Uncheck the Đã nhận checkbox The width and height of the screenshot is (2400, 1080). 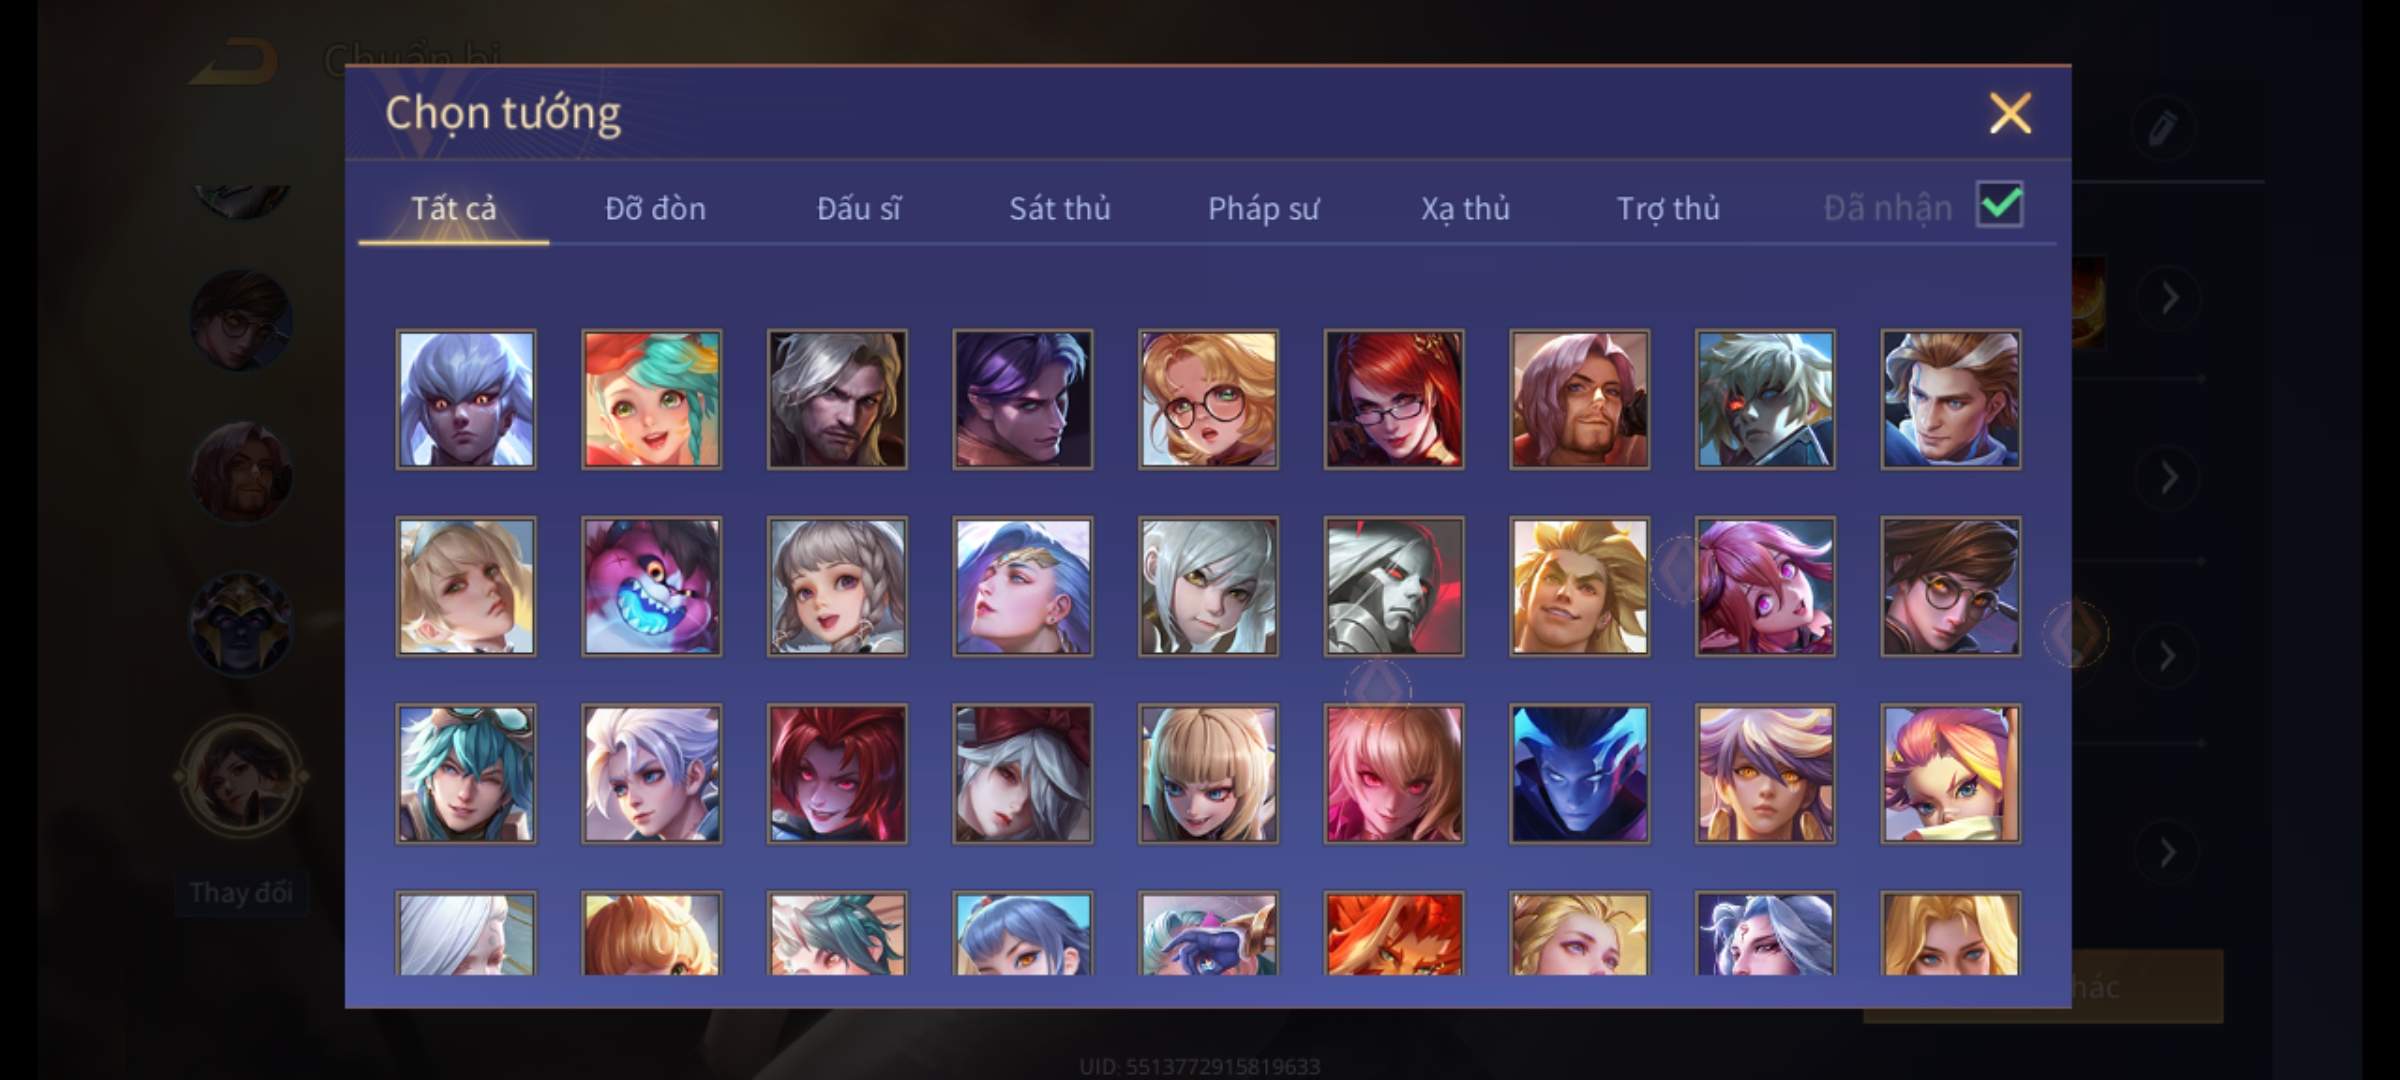1999,205
